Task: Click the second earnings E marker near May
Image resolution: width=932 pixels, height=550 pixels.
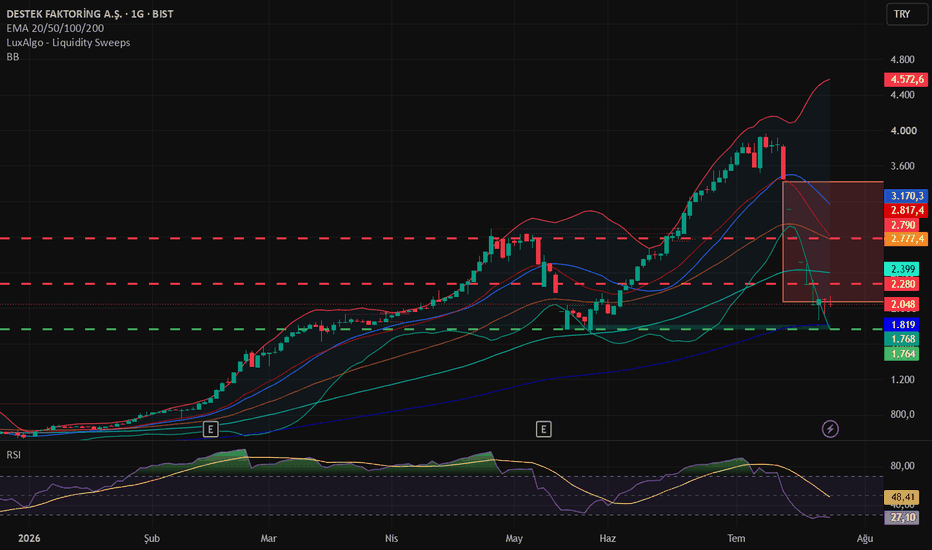Action: pyautogui.click(x=543, y=429)
